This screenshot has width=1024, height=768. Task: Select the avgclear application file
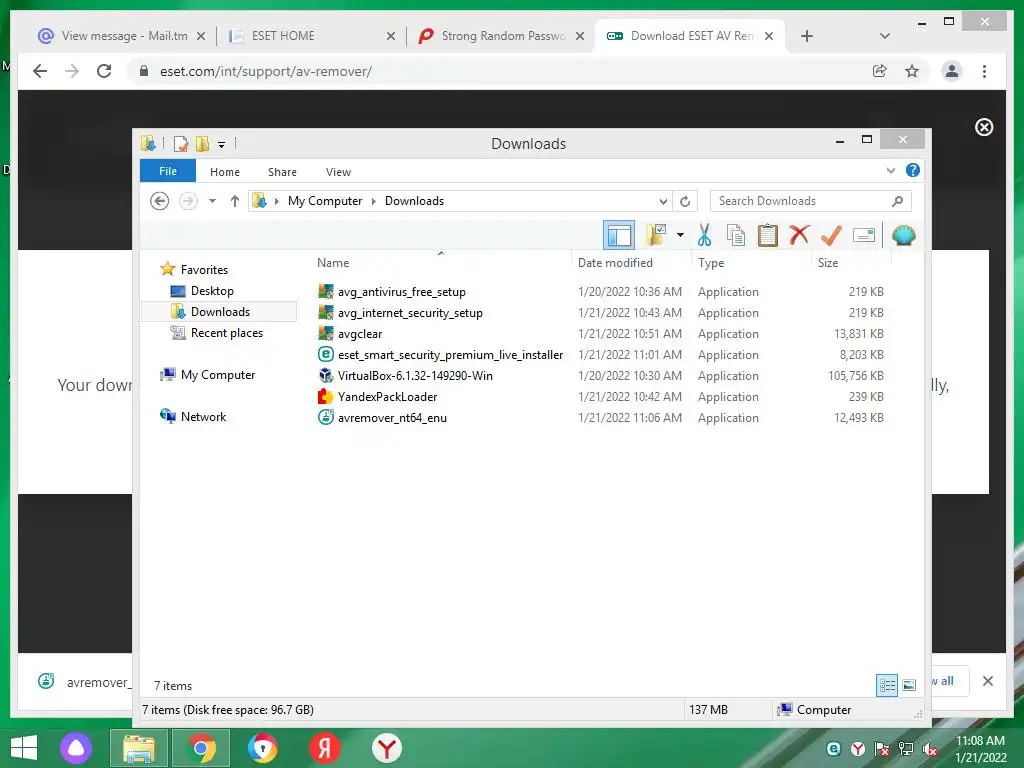(x=360, y=334)
